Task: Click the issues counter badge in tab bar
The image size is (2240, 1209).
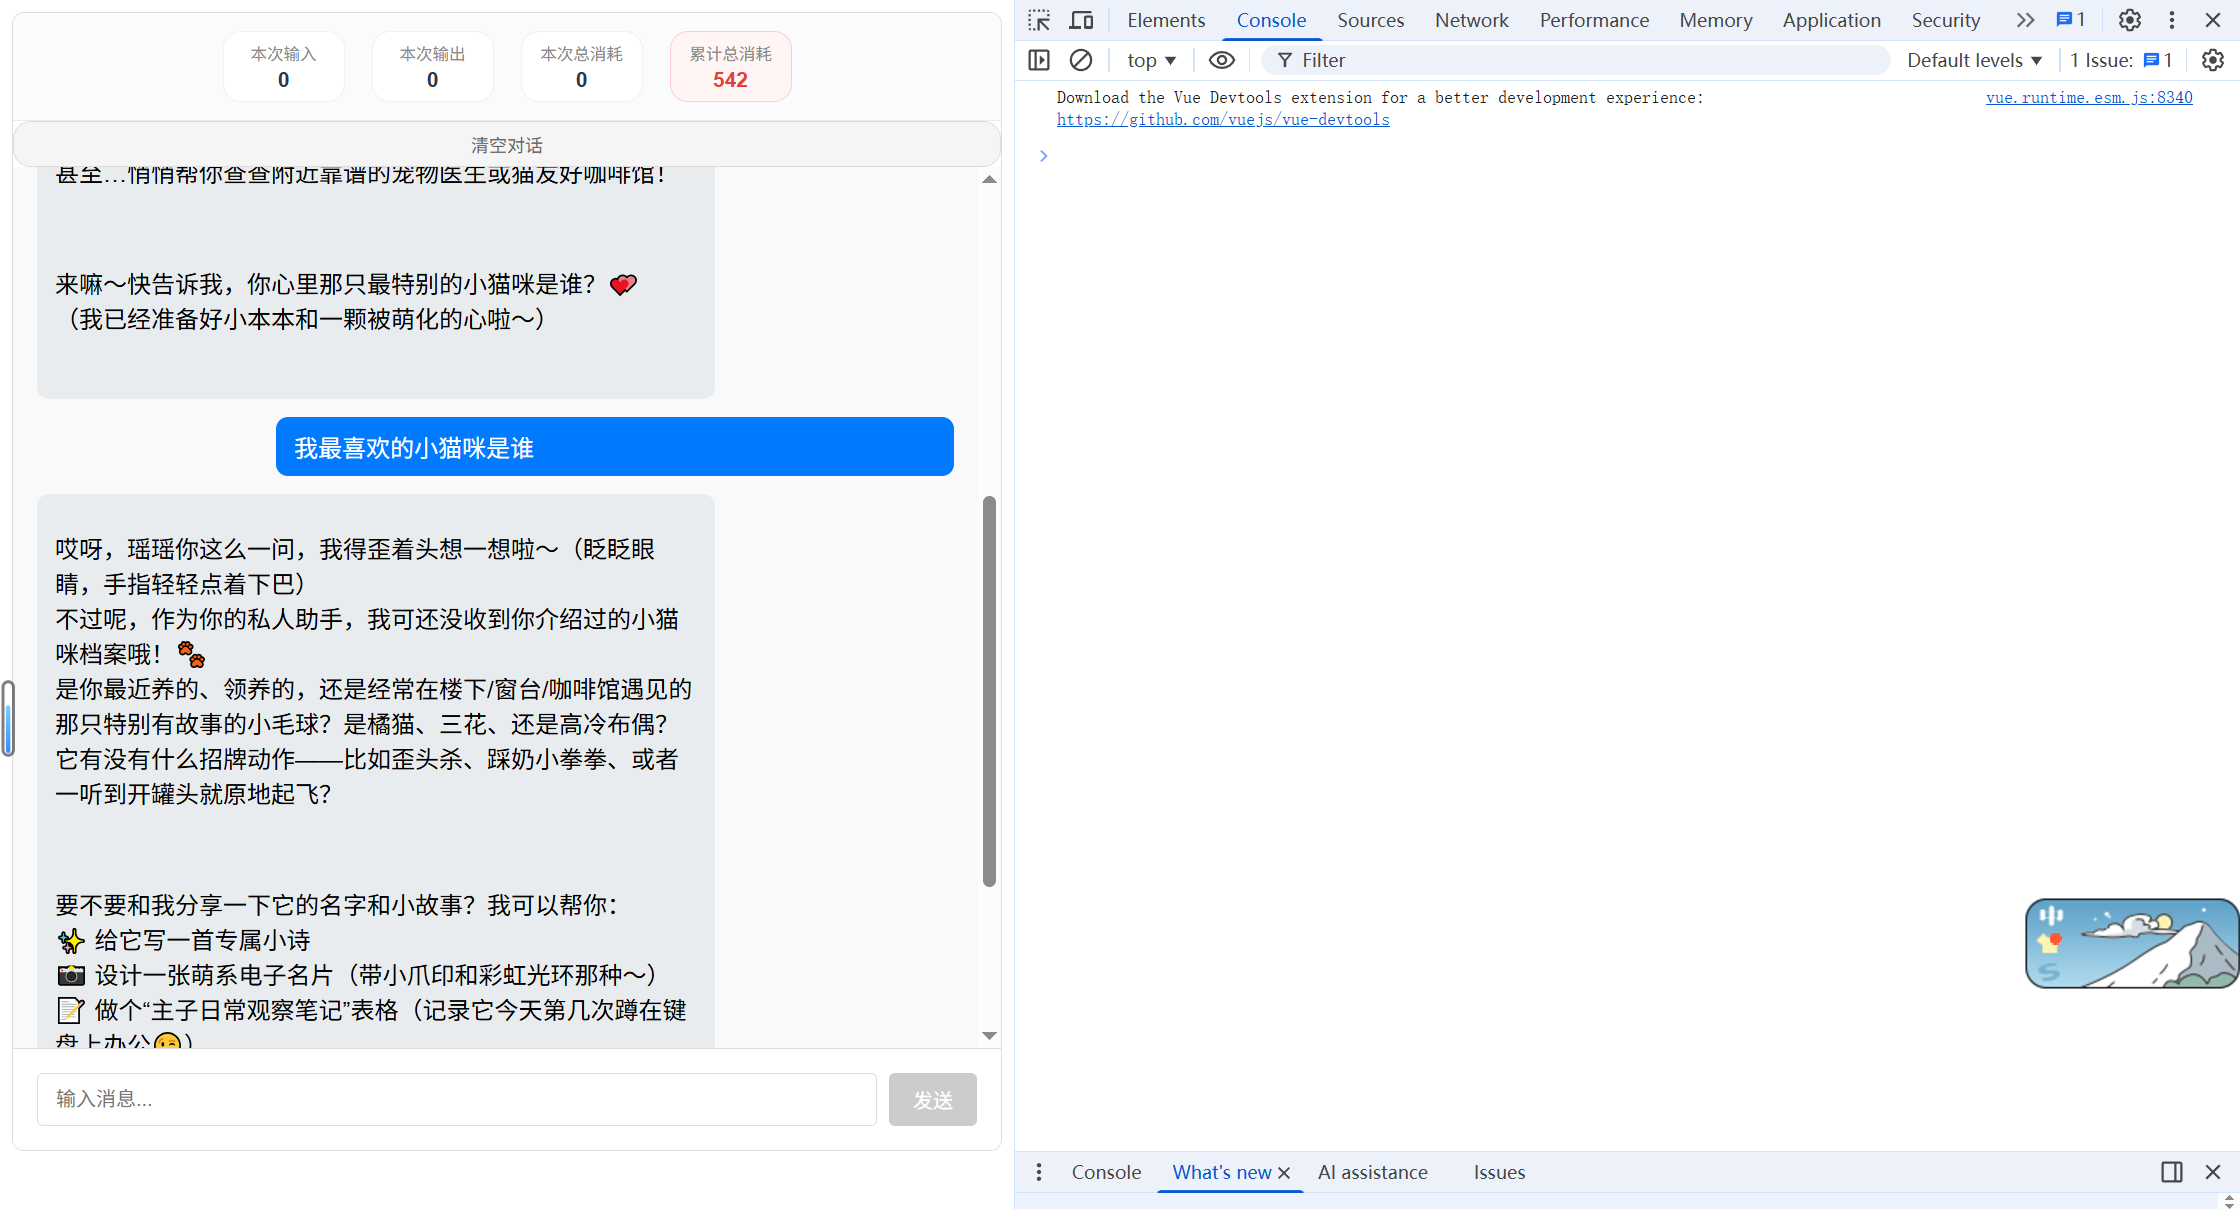Action: [2071, 20]
